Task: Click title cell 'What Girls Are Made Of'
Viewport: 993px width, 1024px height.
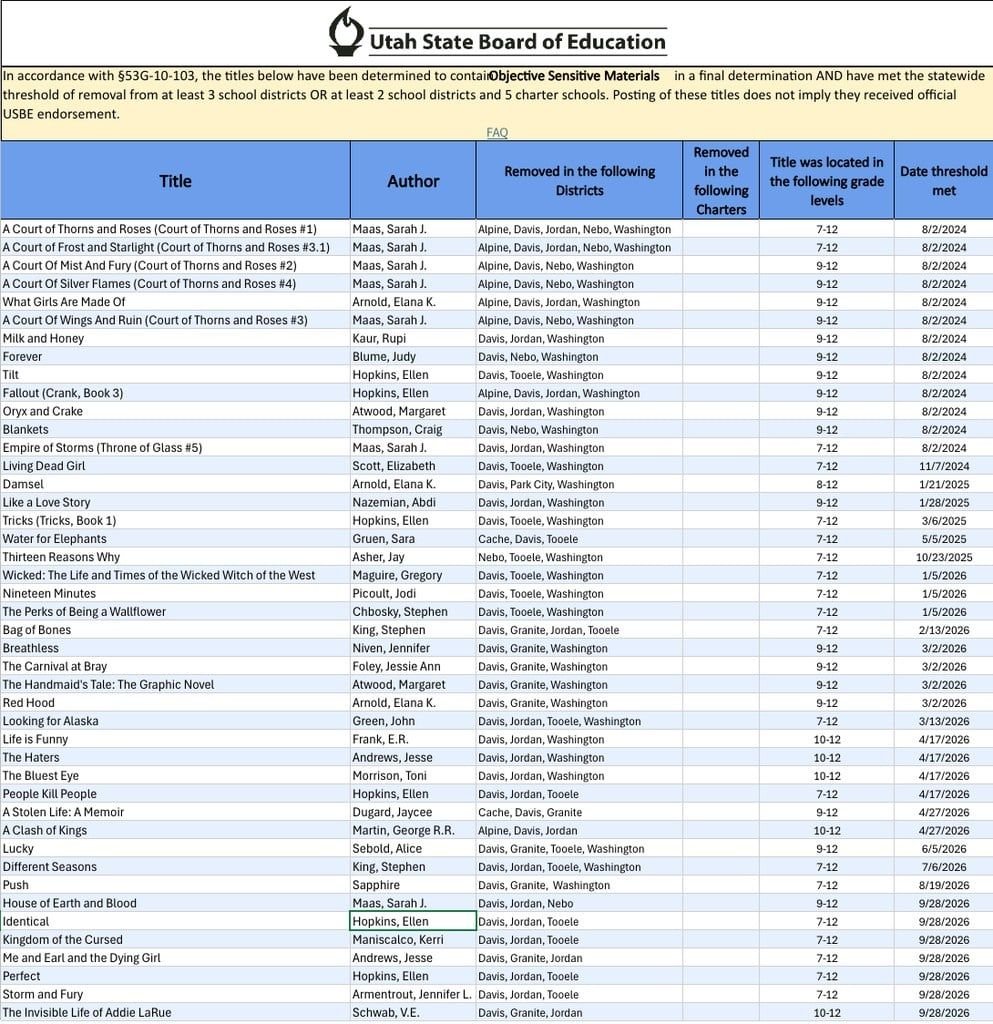Action: (x=175, y=302)
